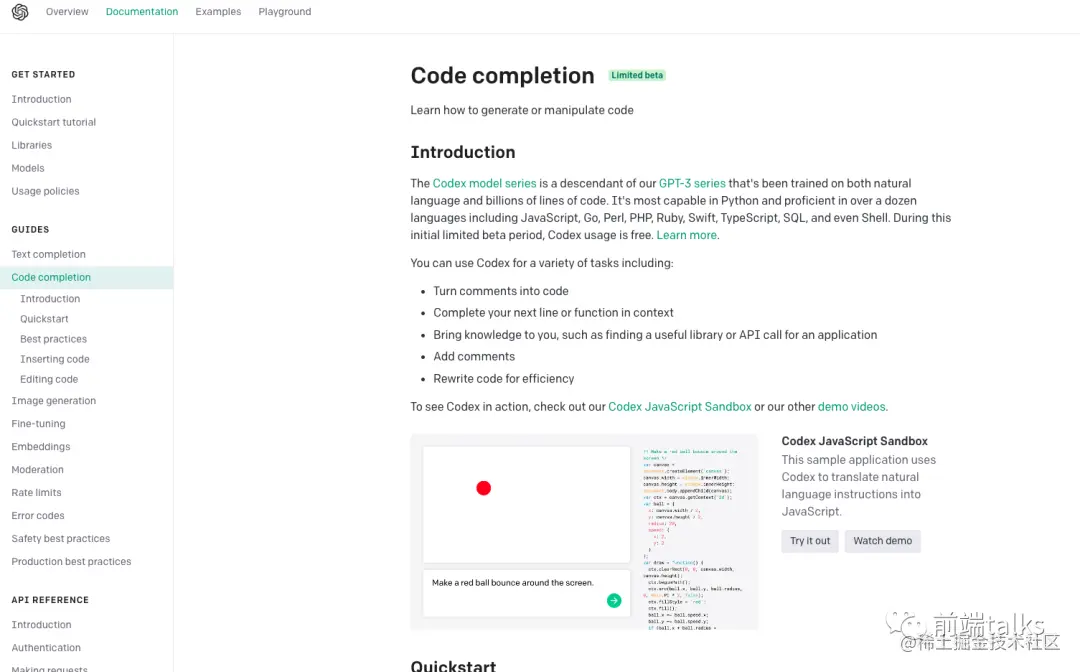Open Rate limits guide
Image resolution: width=1080 pixels, height=672 pixels.
(37, 492)
